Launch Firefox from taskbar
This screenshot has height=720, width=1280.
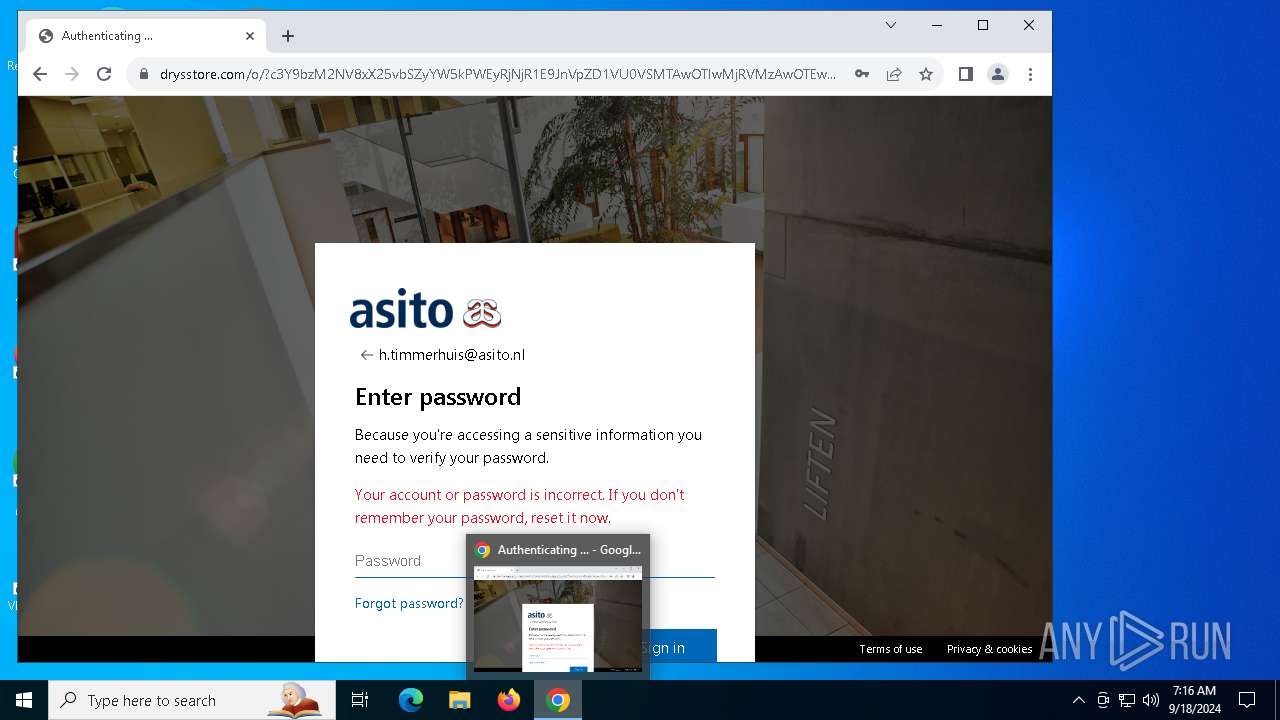(509, 700)
